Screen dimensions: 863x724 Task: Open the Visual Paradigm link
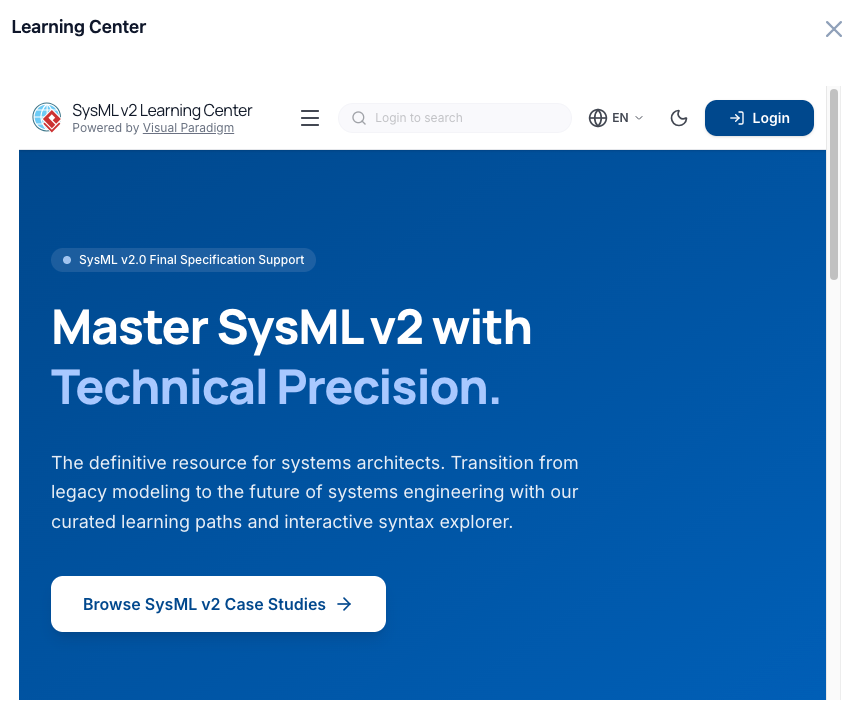[188, 128]
